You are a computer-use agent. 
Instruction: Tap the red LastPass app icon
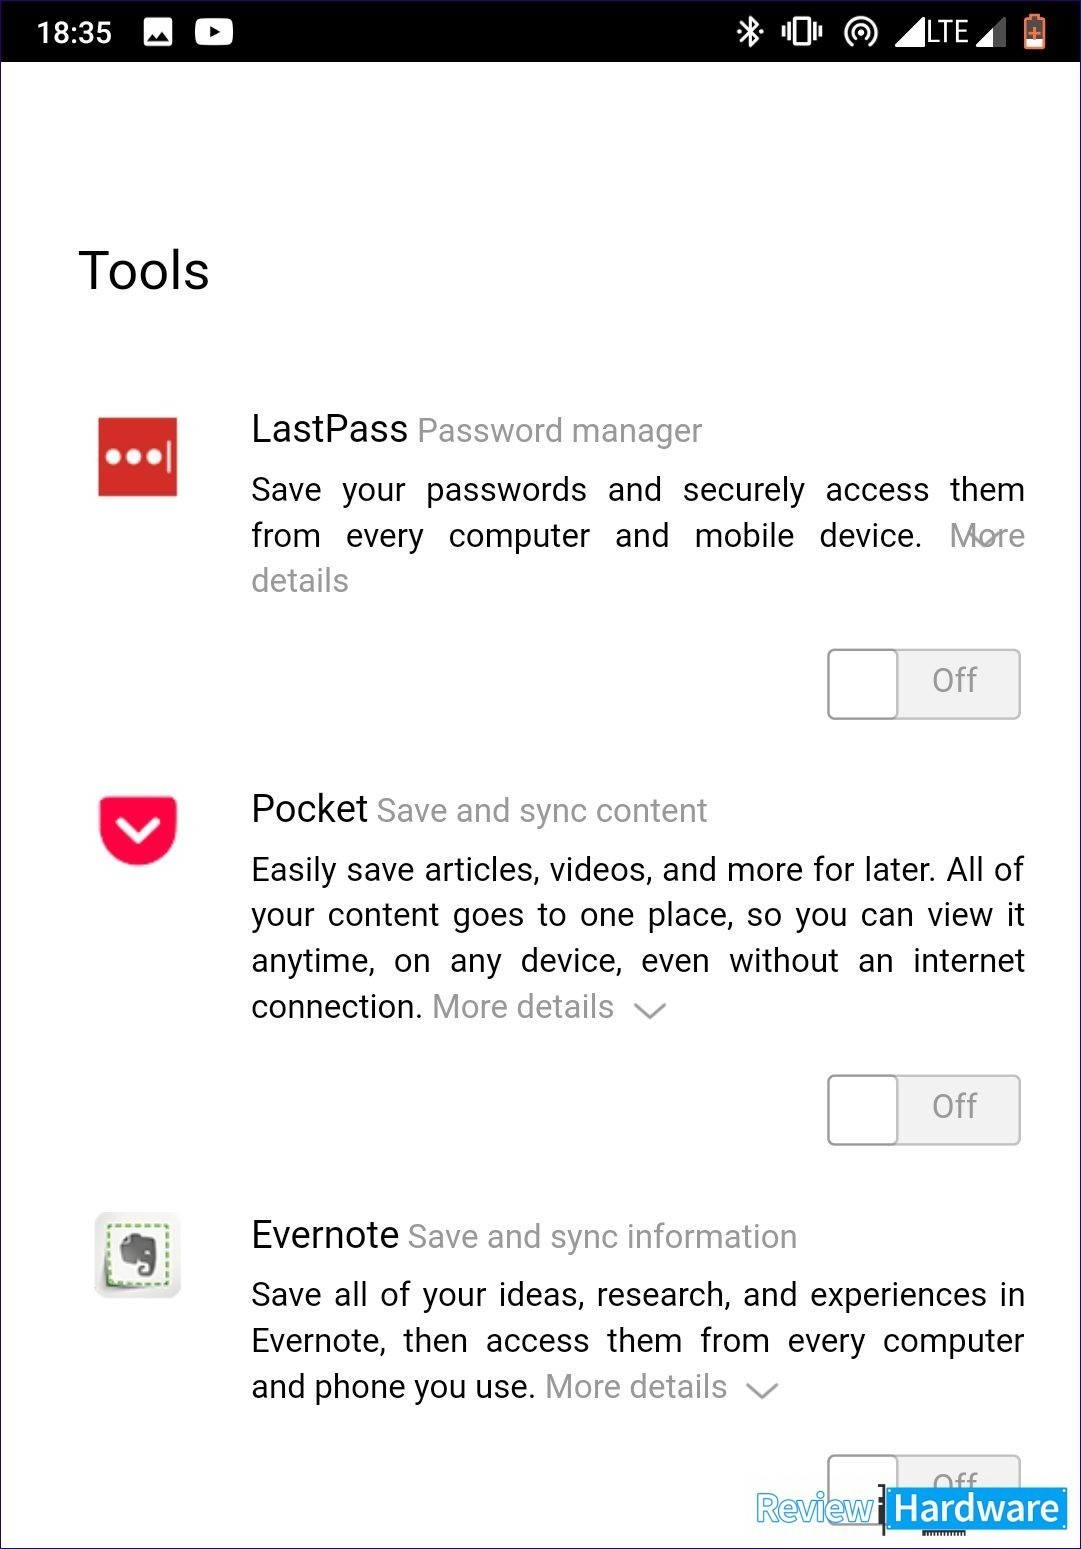point(138,457)
